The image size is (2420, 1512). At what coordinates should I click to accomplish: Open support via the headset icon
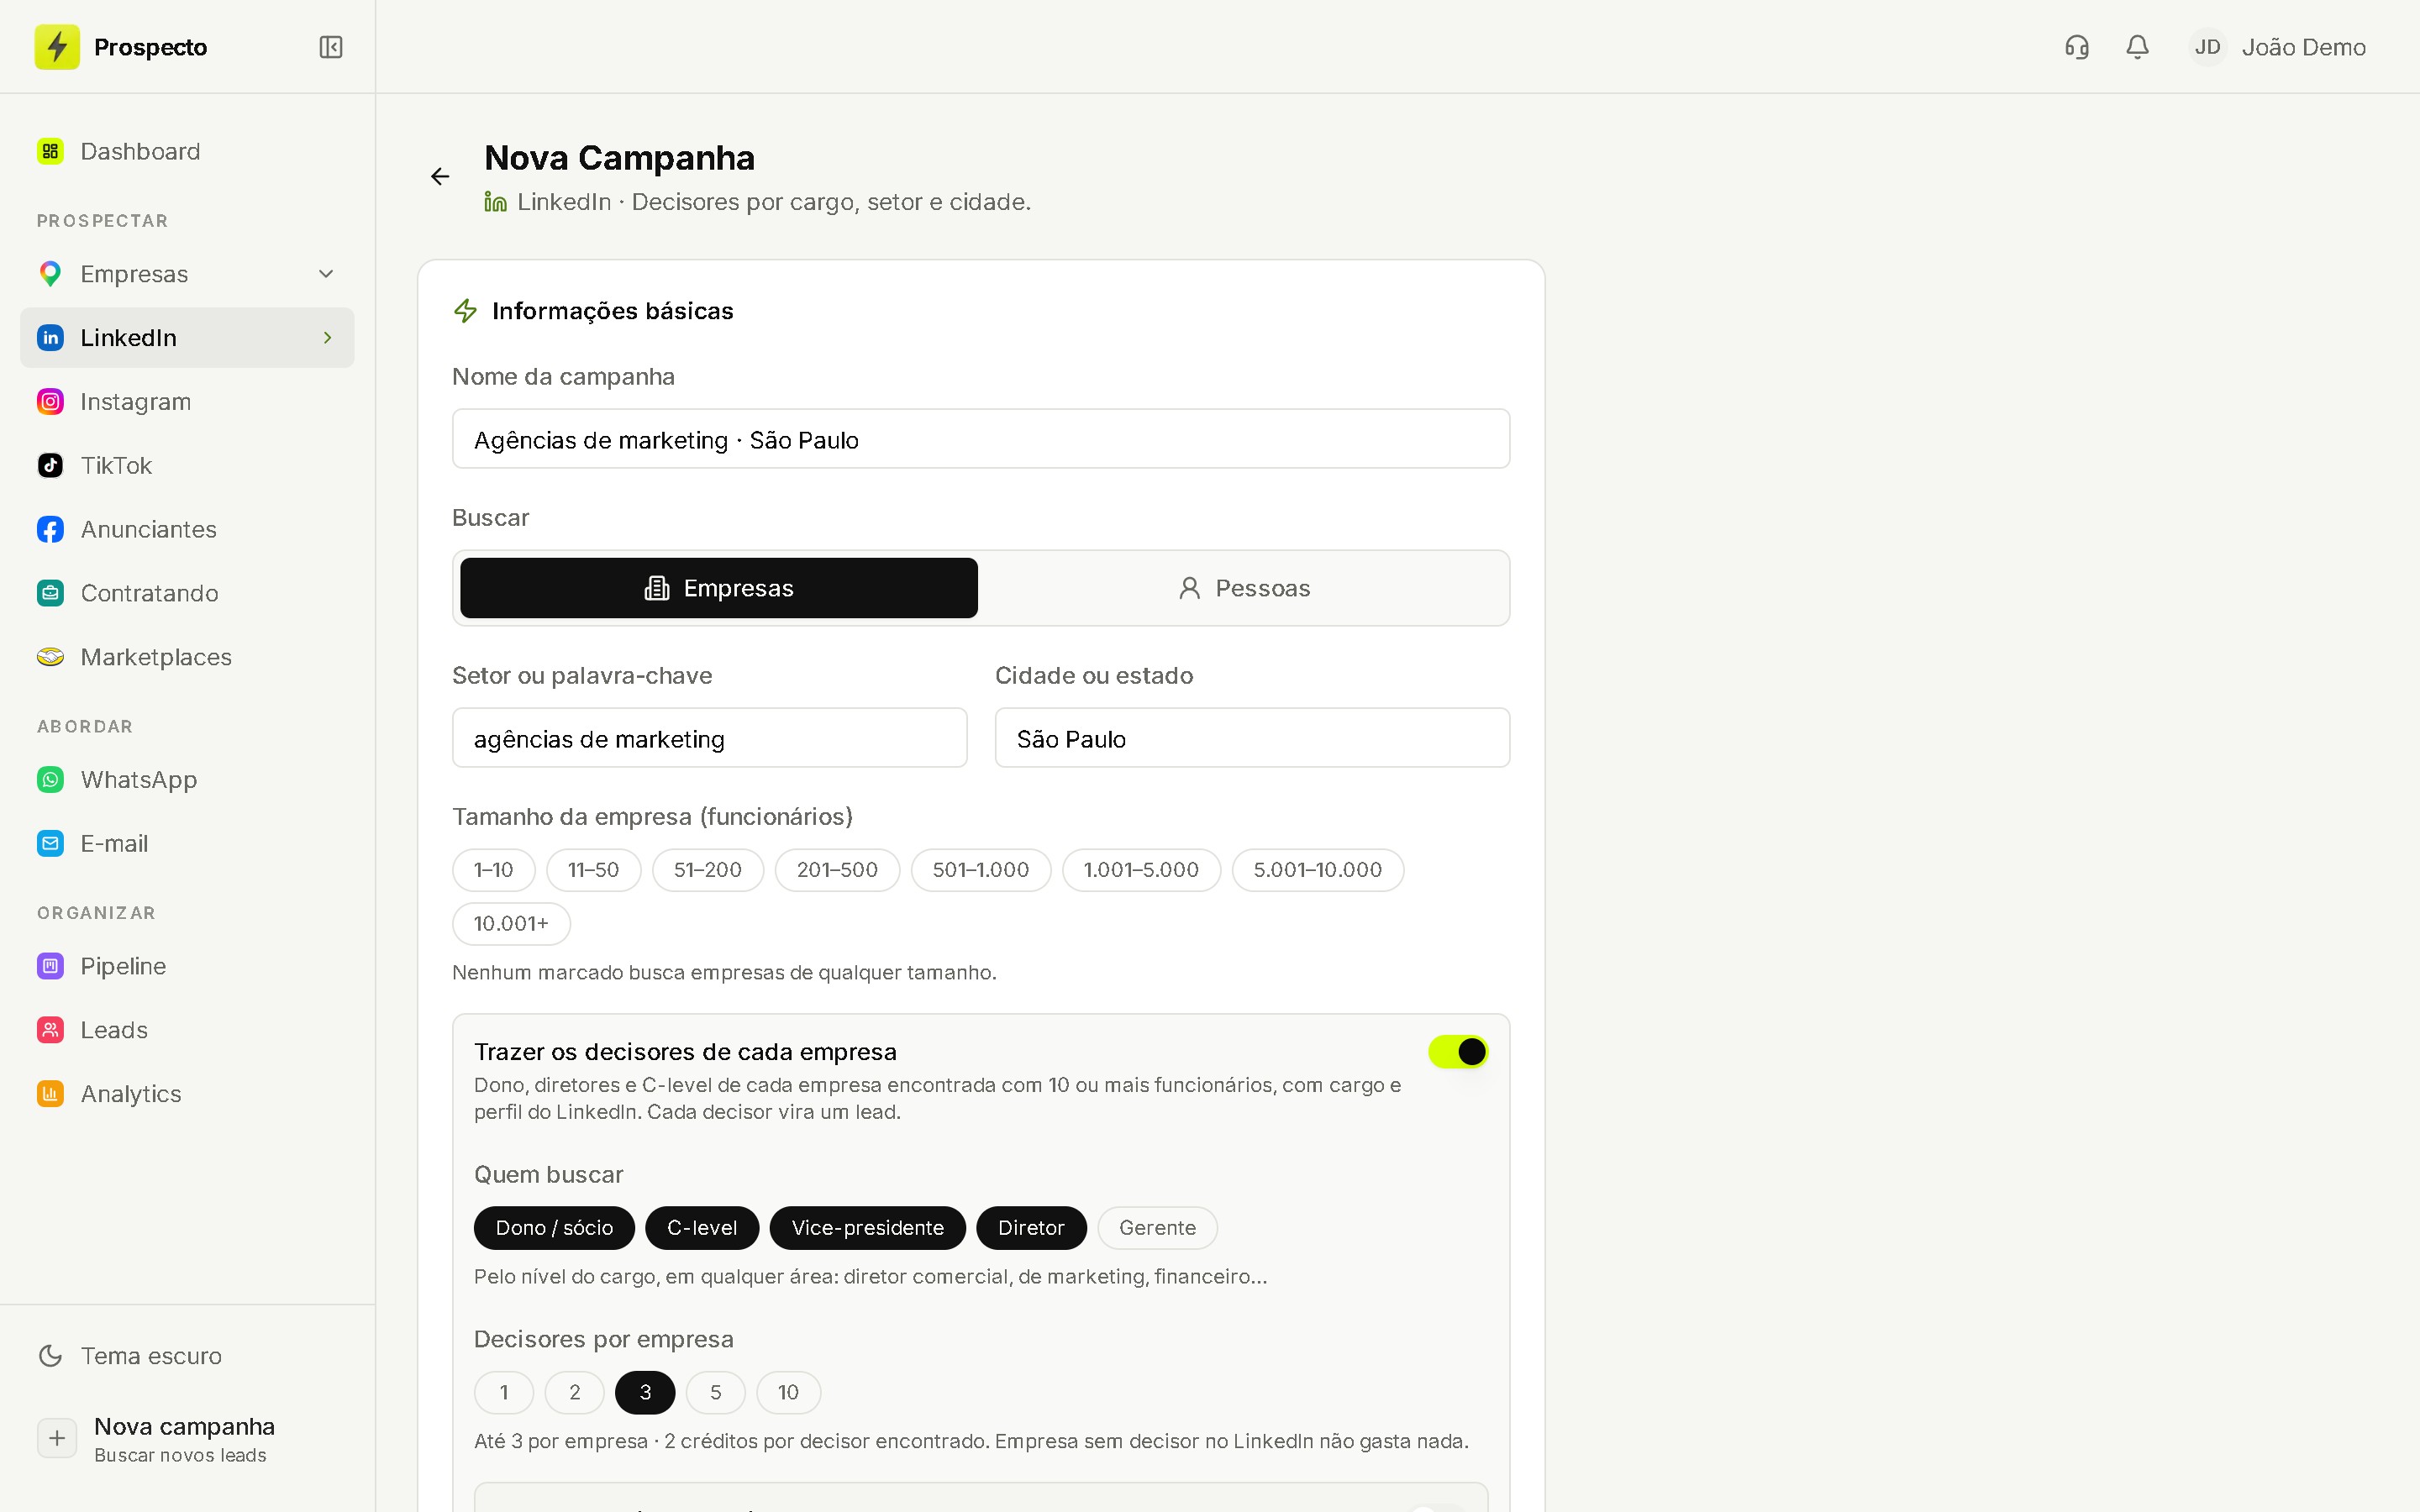pyautogui.click(x=2077, y=47)
